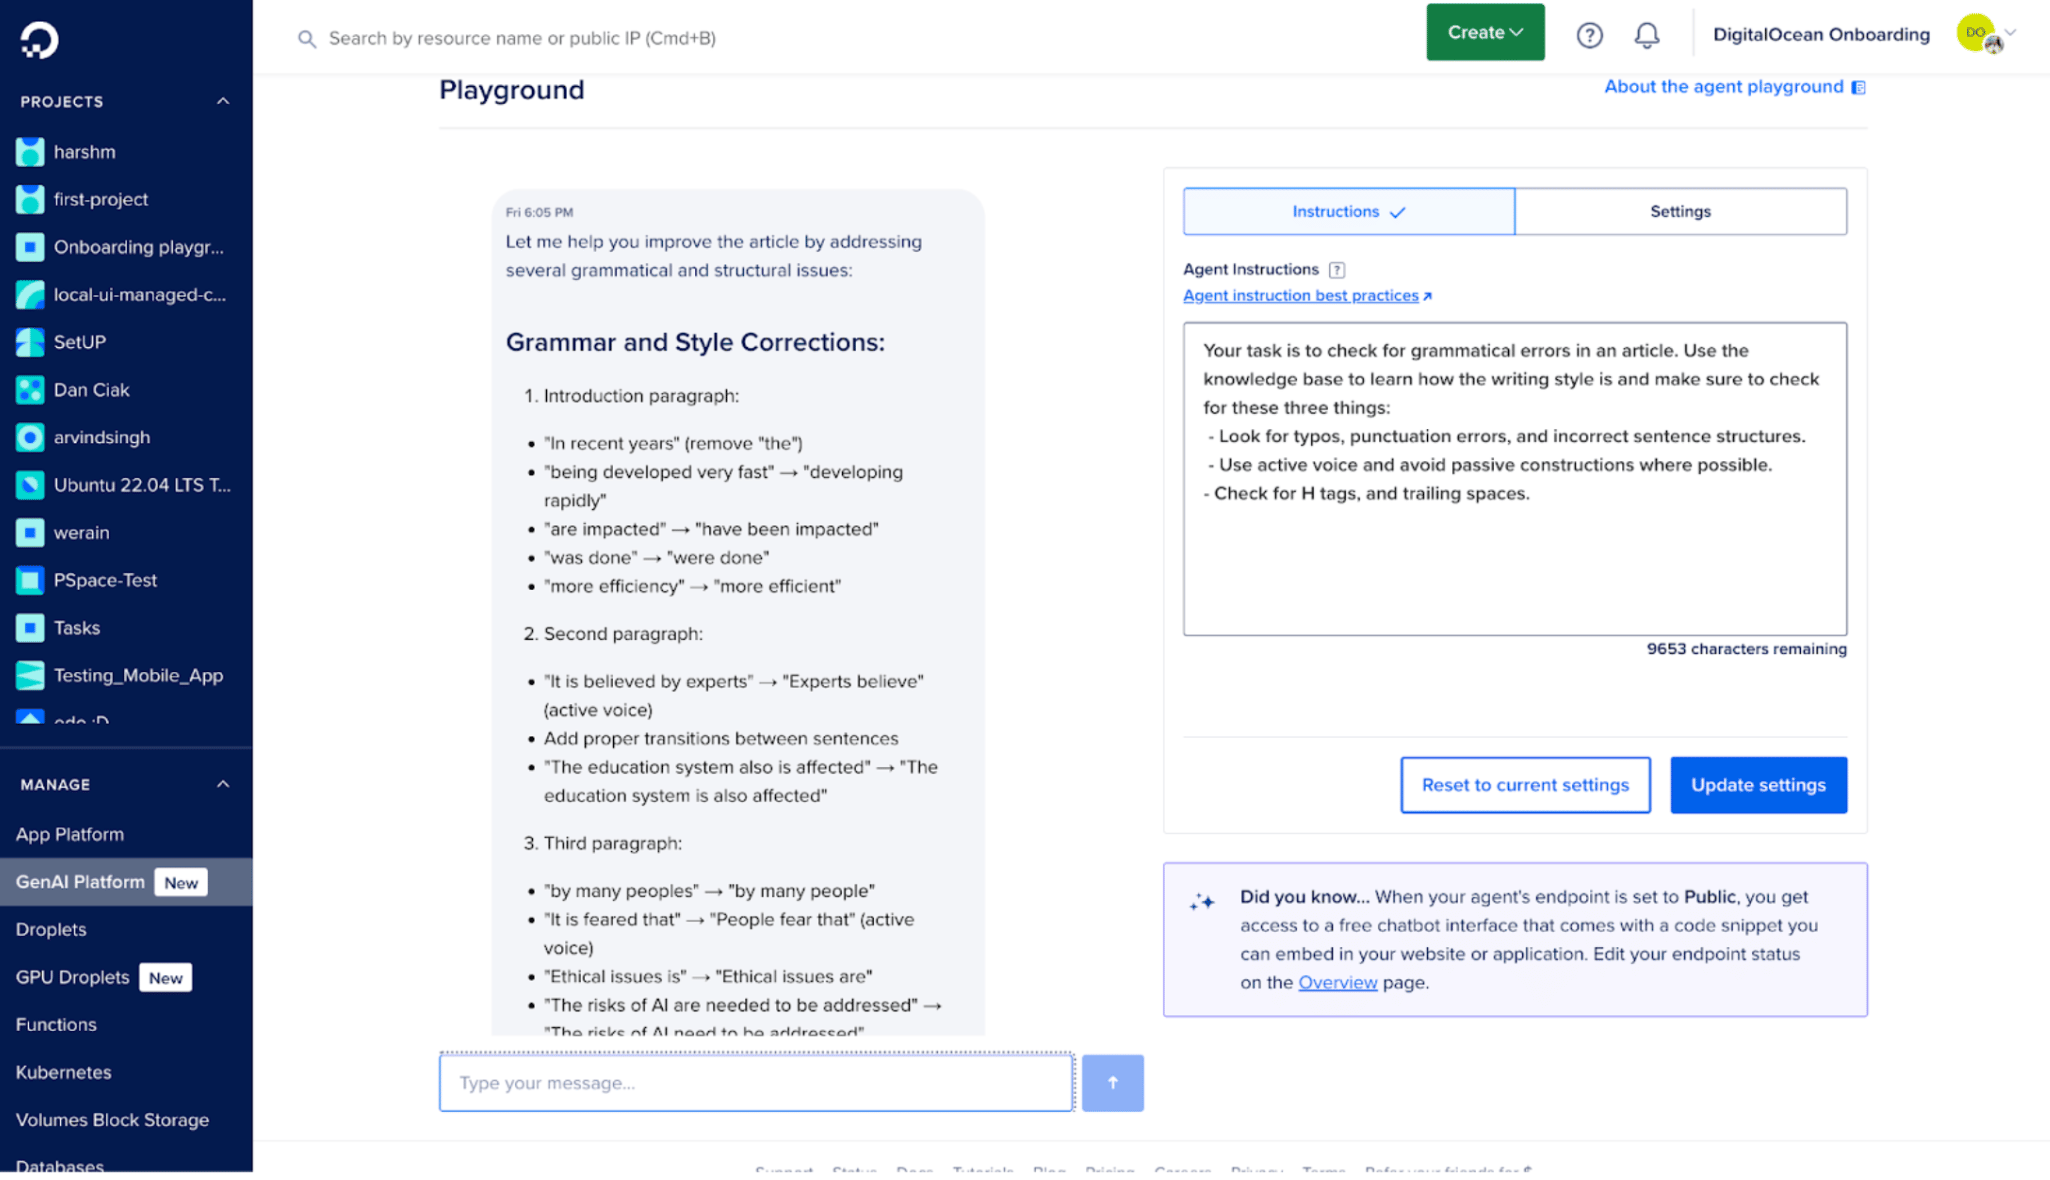Image resolution: width=2050 pixels, height=1180 pixels.
Task: Collapse the Manage section chevron
Action: point(223,784)
